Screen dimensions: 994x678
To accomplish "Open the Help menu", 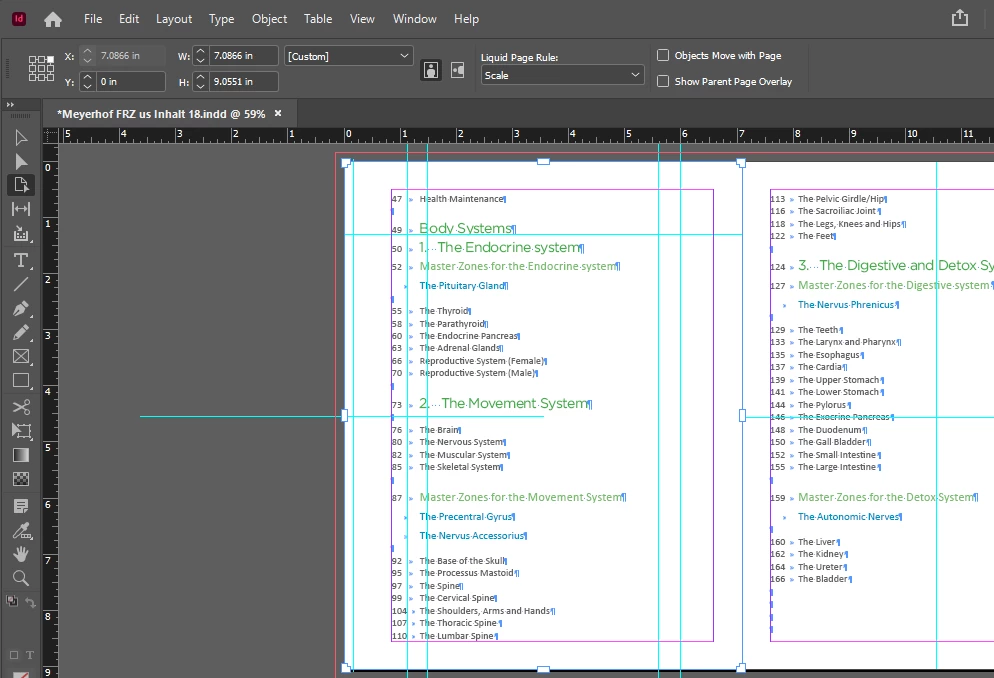I will 466,19.
